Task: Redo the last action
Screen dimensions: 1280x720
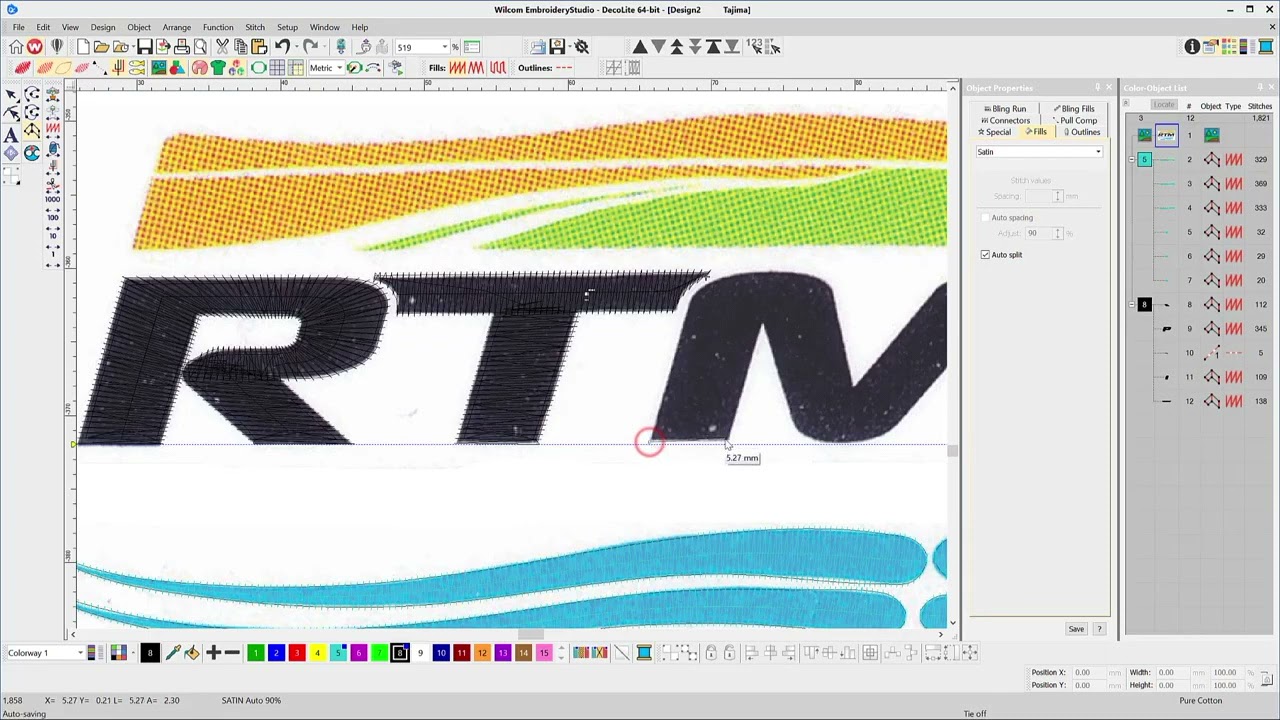Action: pos(310,47)
